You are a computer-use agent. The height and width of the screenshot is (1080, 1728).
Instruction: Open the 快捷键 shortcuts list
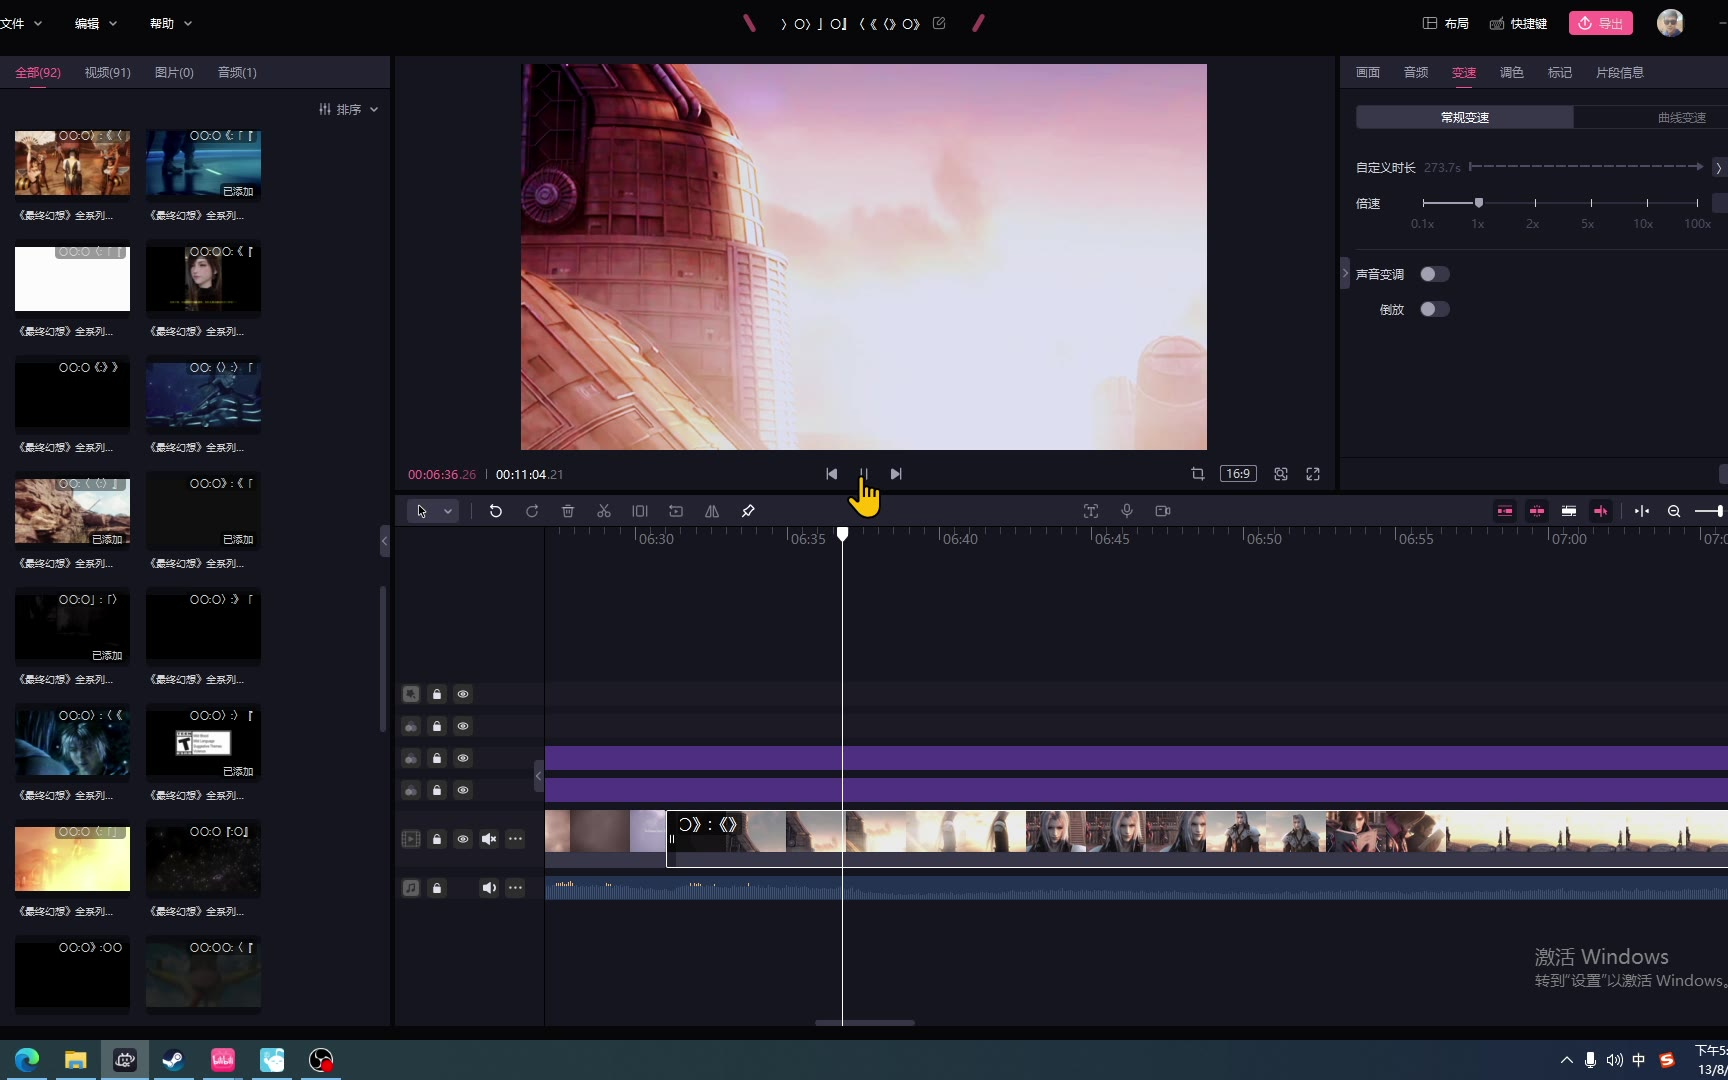1518,23
